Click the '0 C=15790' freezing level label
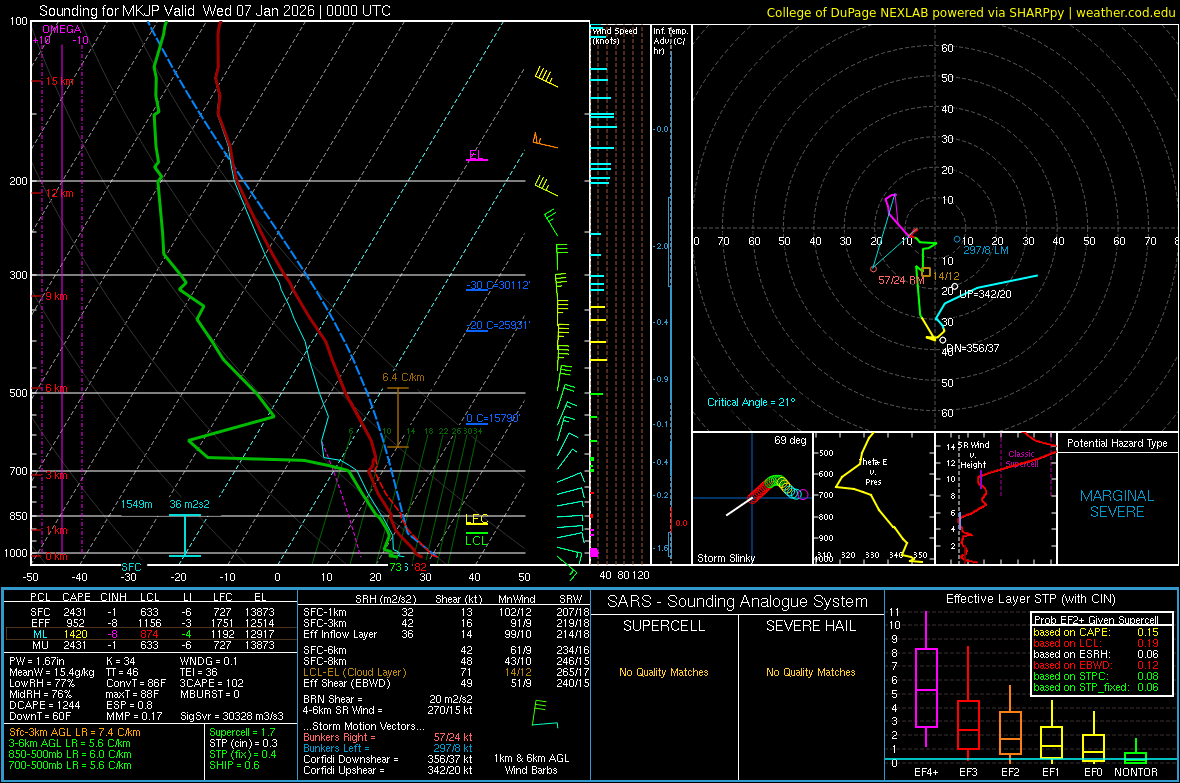The image size is (1180, 783). [493, 418]
